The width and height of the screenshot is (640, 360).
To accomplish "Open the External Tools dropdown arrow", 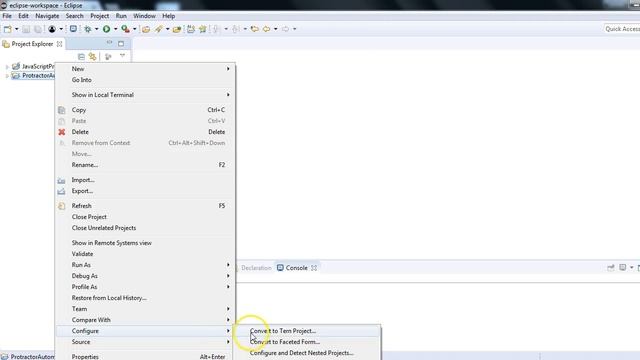I will pyautogui.click(x=135, y=29).
